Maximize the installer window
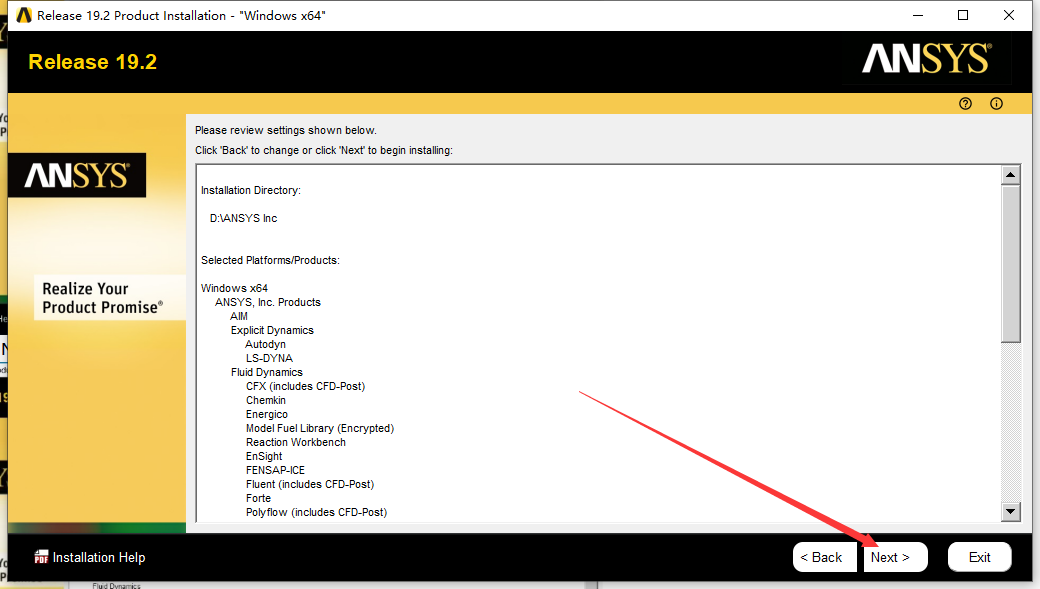The image size is (1040, 589). click(963, 15)
